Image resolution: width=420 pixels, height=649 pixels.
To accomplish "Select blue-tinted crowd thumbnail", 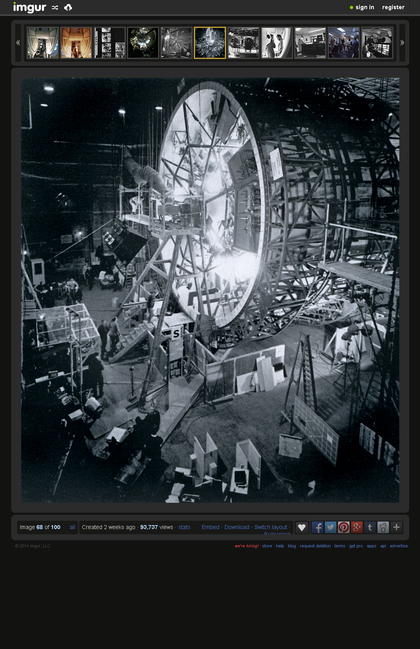I will click(x=343, y=43).
